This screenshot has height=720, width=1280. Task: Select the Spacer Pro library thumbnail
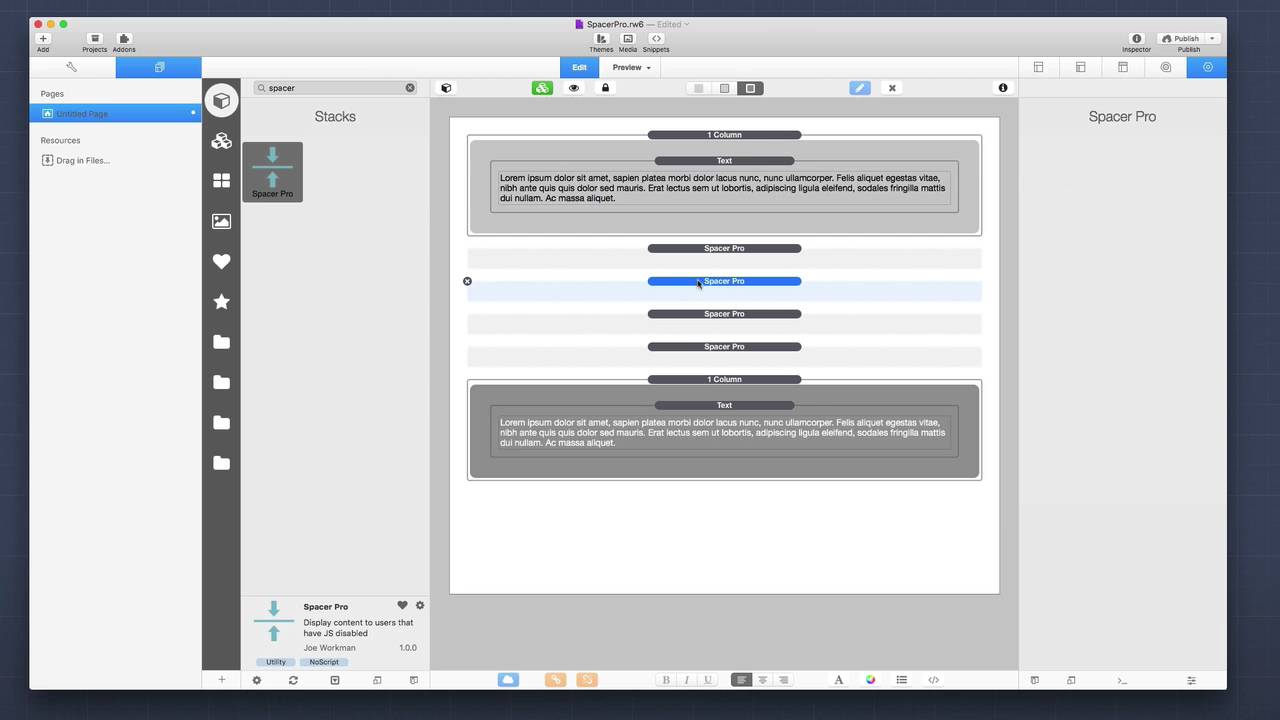click(272, 172)
